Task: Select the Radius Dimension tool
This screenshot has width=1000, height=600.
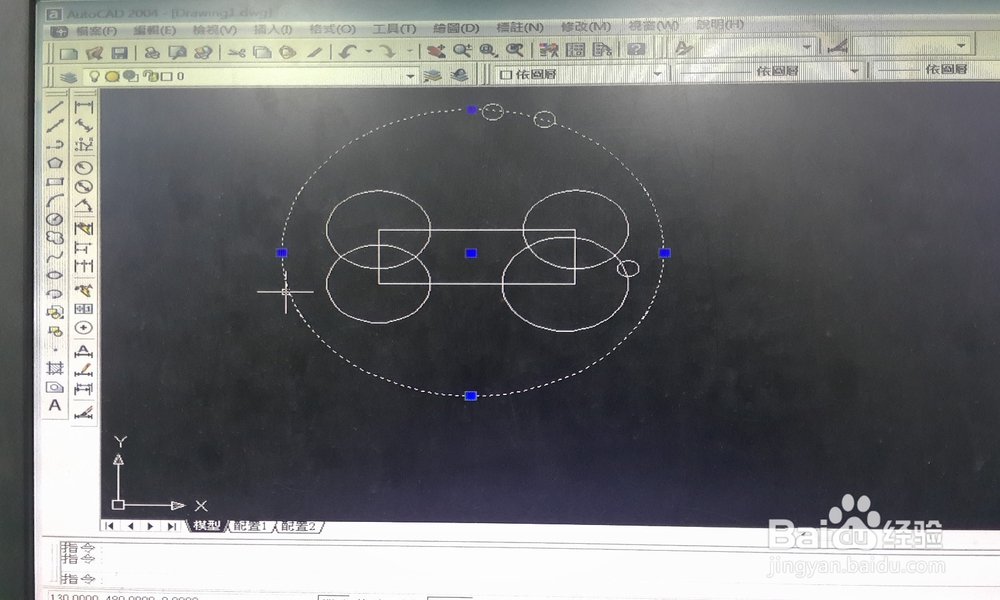Action: [84, 168]
